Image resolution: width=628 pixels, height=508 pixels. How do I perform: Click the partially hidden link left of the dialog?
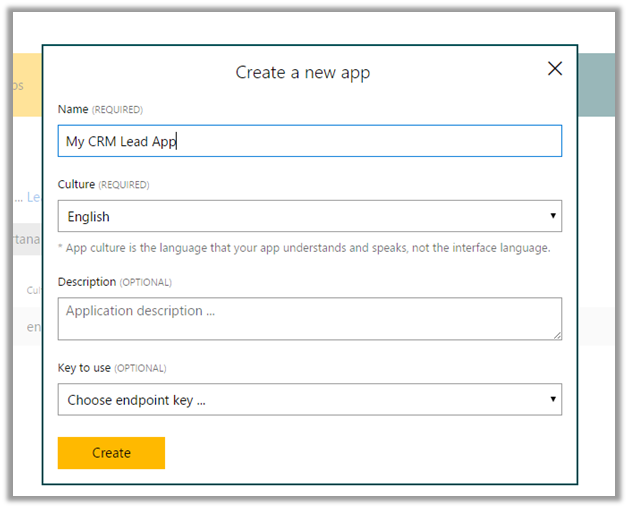[32, 197]
